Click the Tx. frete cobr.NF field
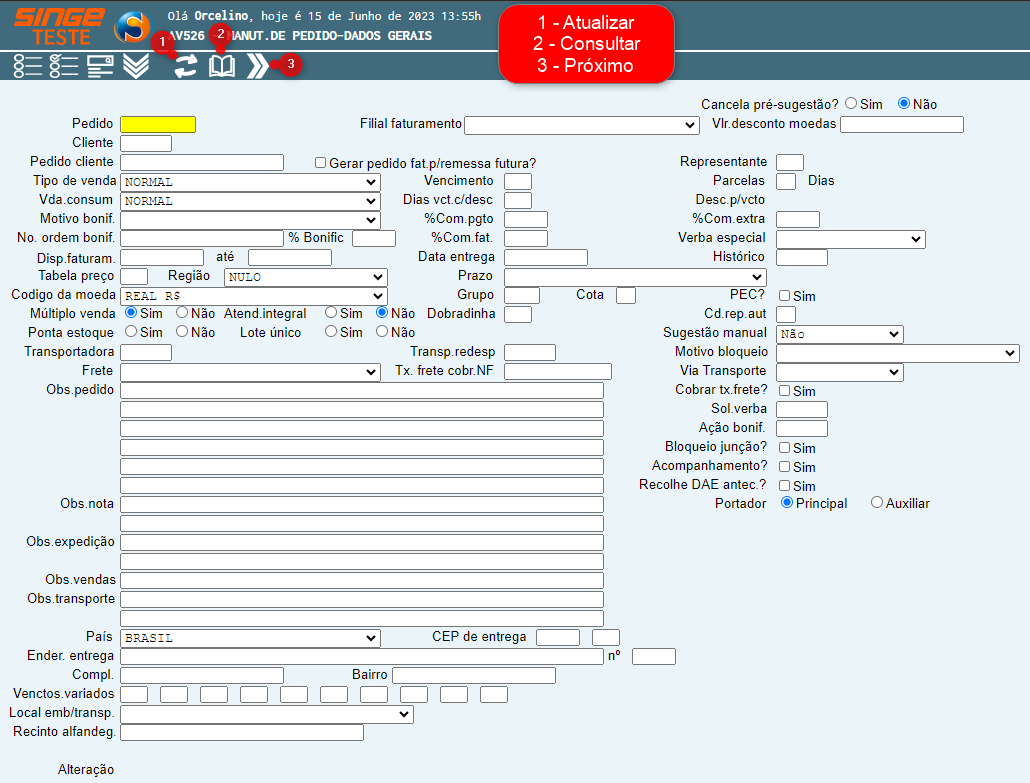The height and width of the screenshot is (783, 1030). 558,372
